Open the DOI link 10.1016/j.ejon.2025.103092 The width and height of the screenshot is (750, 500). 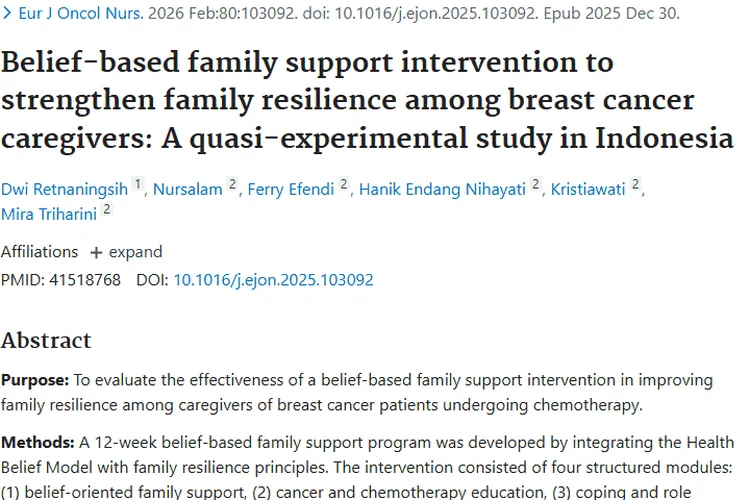point(273,280)
